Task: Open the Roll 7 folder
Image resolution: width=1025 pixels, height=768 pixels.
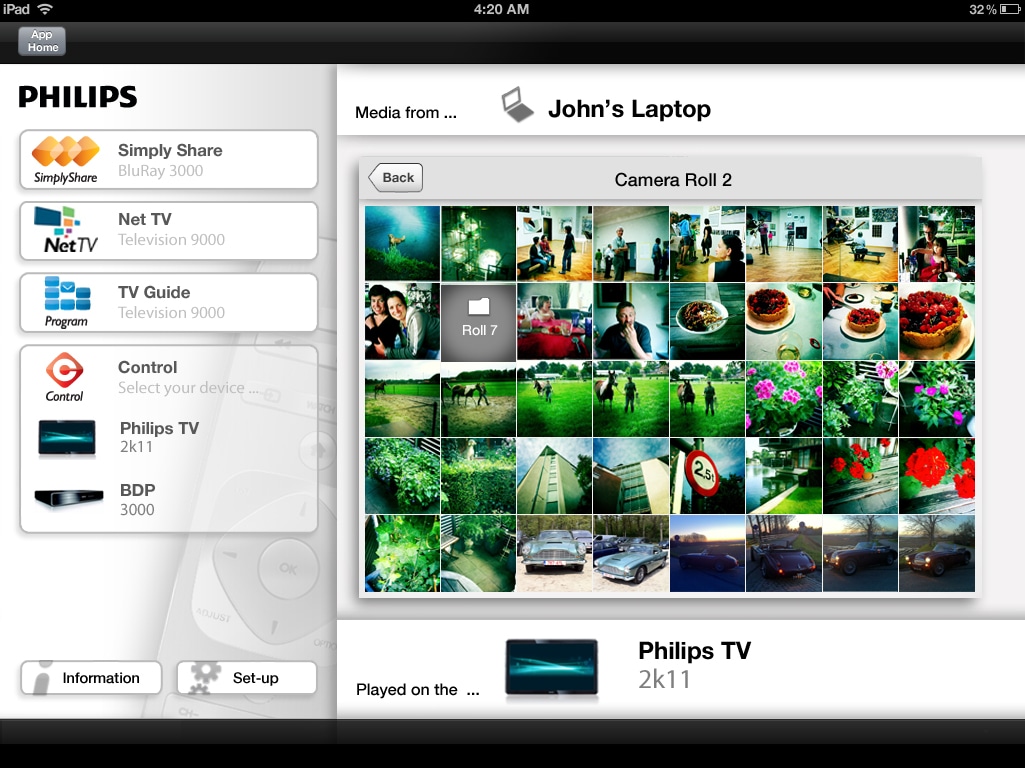Action: tap(479, 322)
